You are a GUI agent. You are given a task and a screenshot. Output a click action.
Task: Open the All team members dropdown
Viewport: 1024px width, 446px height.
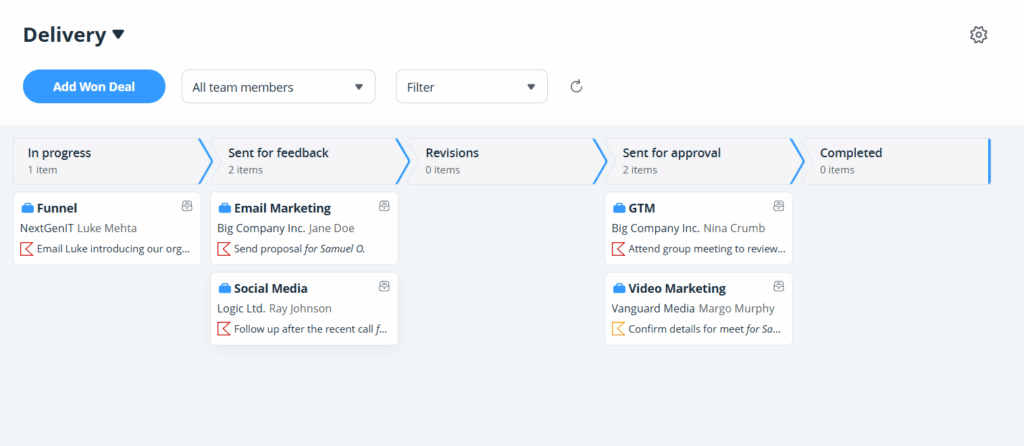[x=279, y=86]
